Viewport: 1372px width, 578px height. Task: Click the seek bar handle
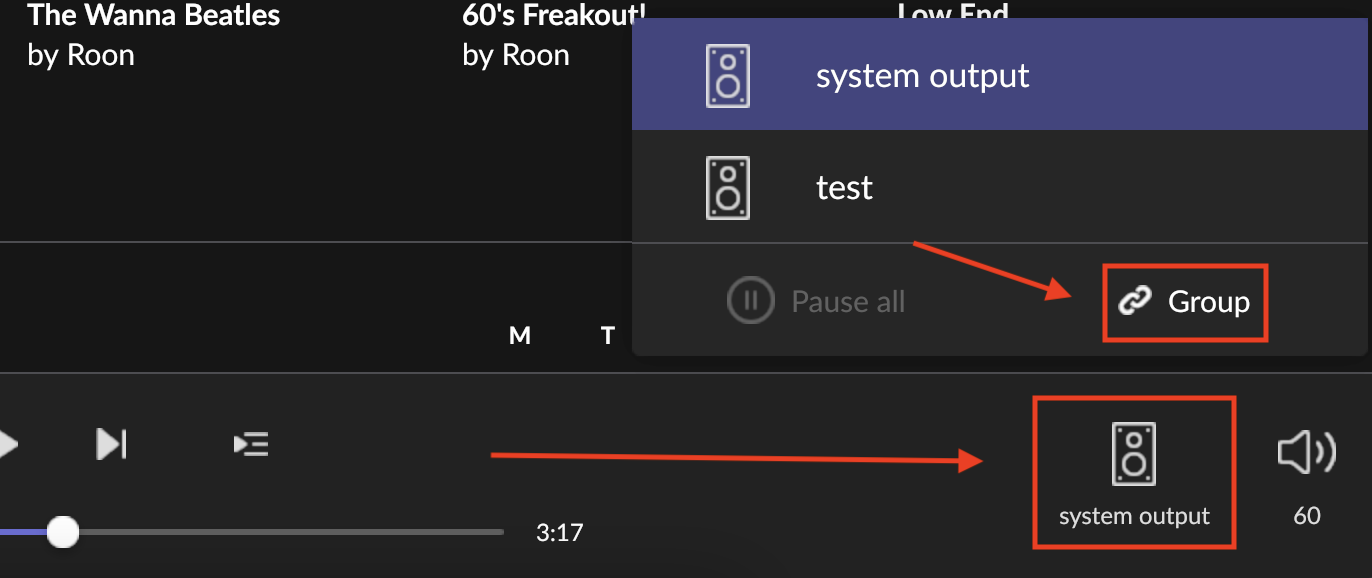coord(63,532)
